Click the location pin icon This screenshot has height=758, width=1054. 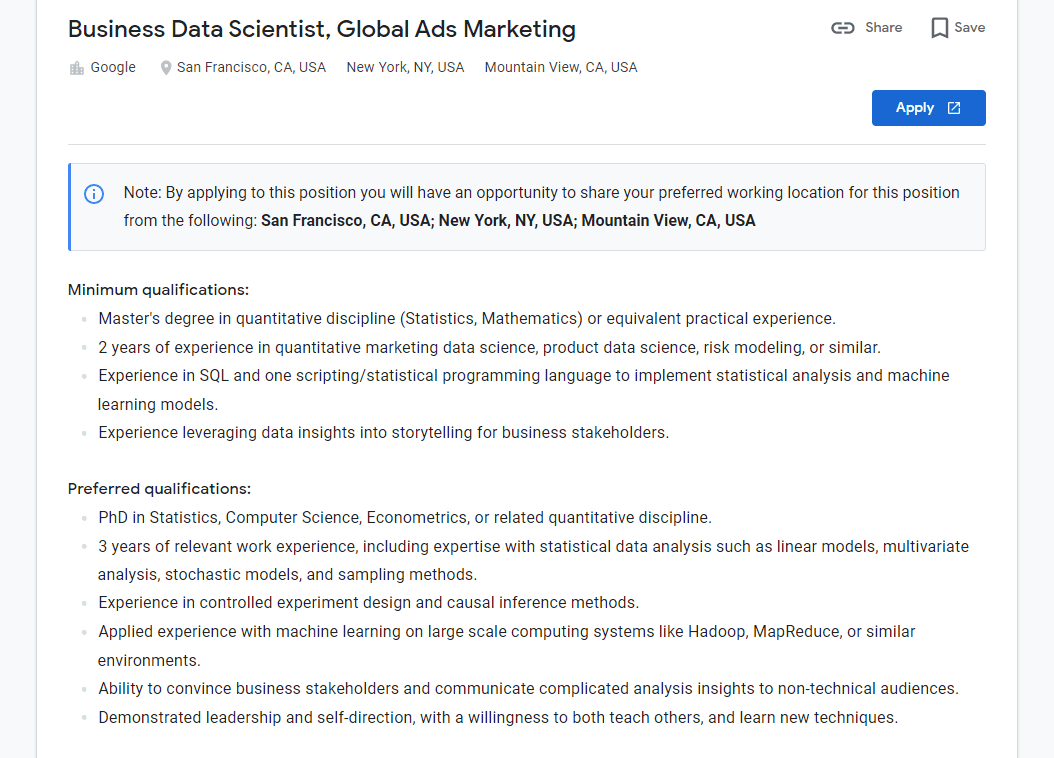pos(165,67)
